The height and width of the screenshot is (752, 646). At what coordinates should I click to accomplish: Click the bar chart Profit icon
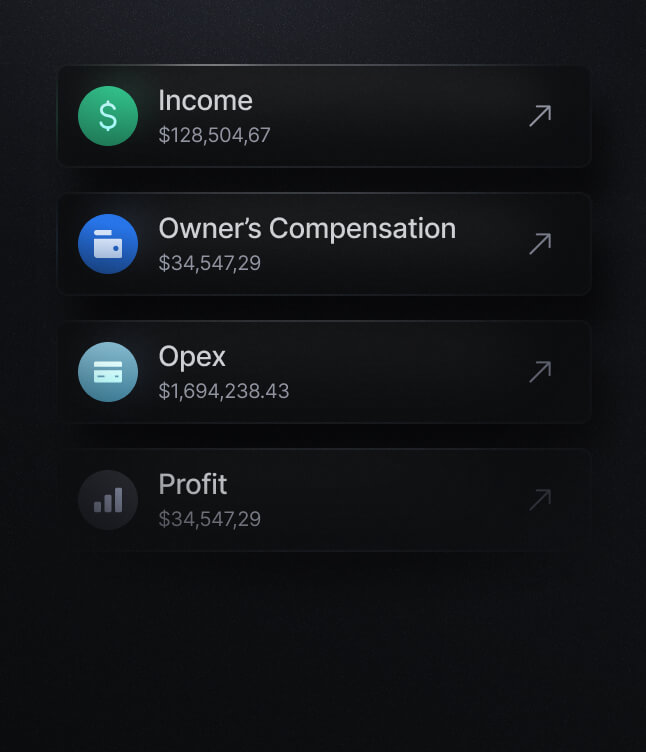108,500
